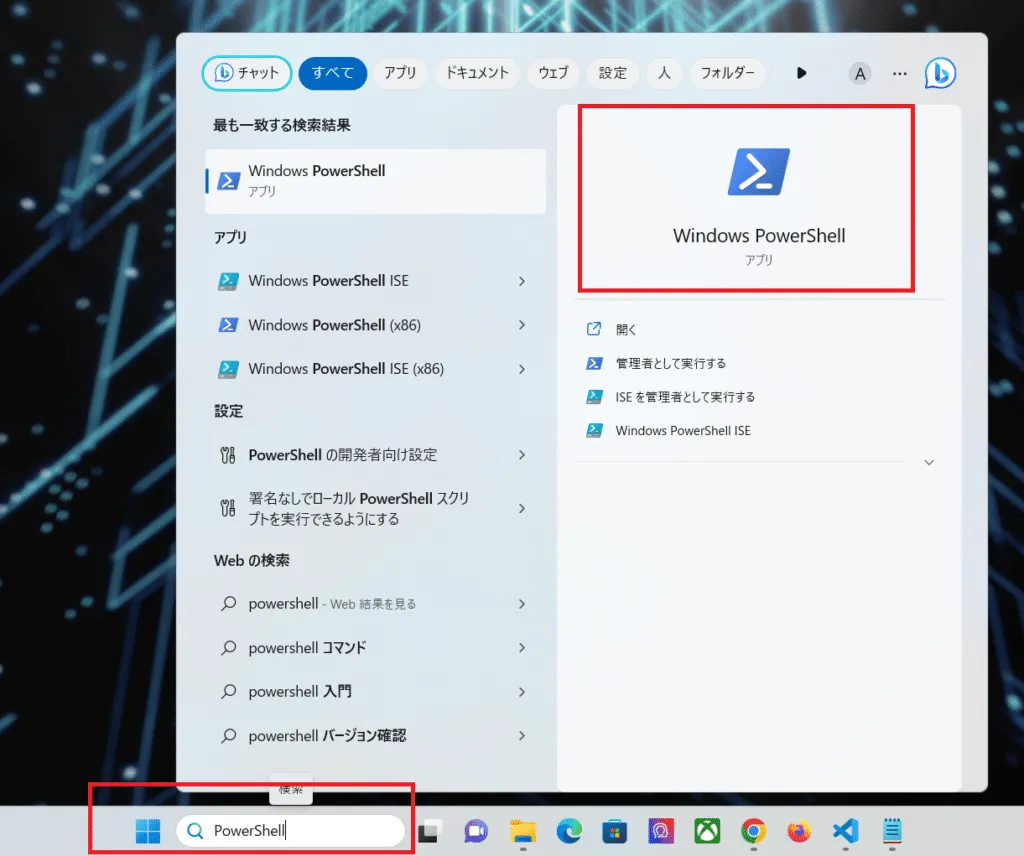
Task: Expand powershell バージョン確認 suggestion chevron
Action: (522, 736)
